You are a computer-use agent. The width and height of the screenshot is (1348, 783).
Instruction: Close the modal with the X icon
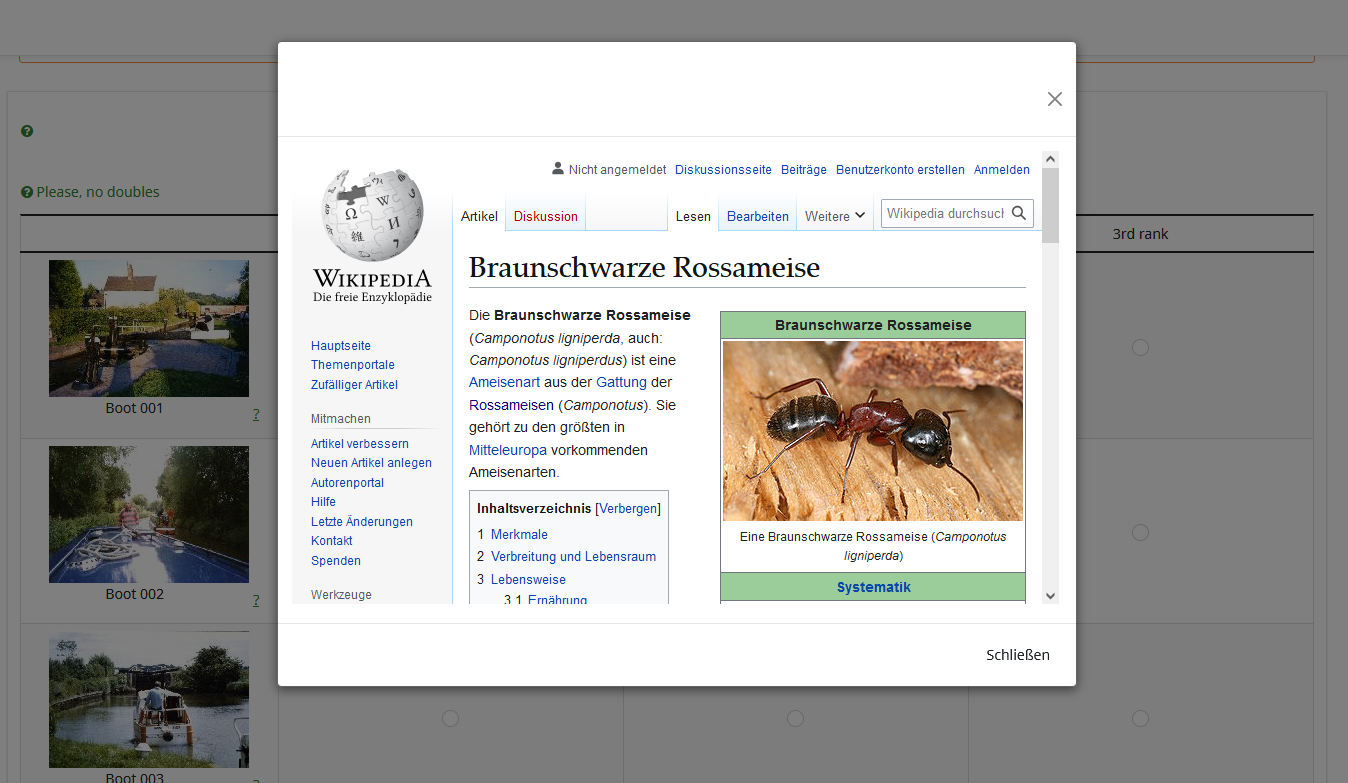click(1054, 99)
